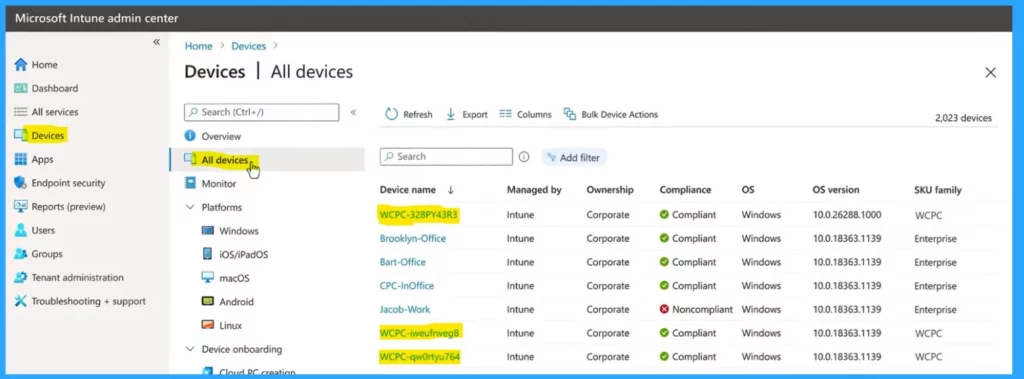Screen dimensions: 1024x379
Task: Open device Brooklyn-Office
Action: click(x=413, y=239)
